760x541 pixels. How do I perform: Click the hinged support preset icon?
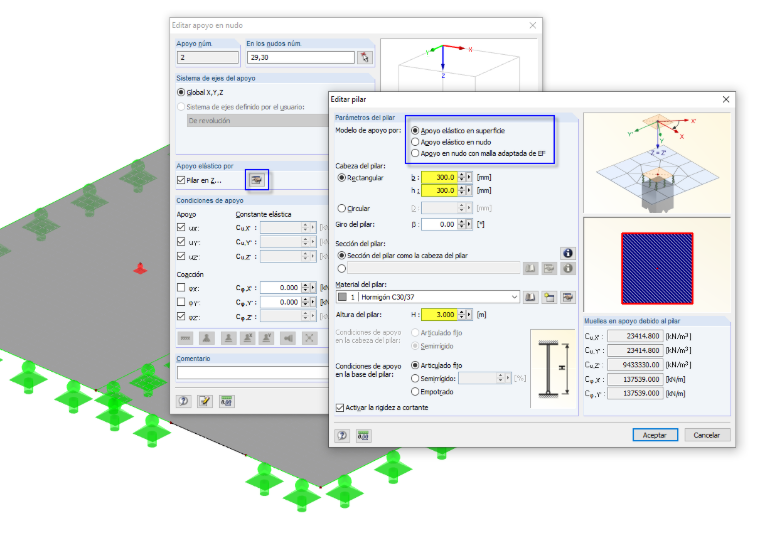tap(206, 338)
